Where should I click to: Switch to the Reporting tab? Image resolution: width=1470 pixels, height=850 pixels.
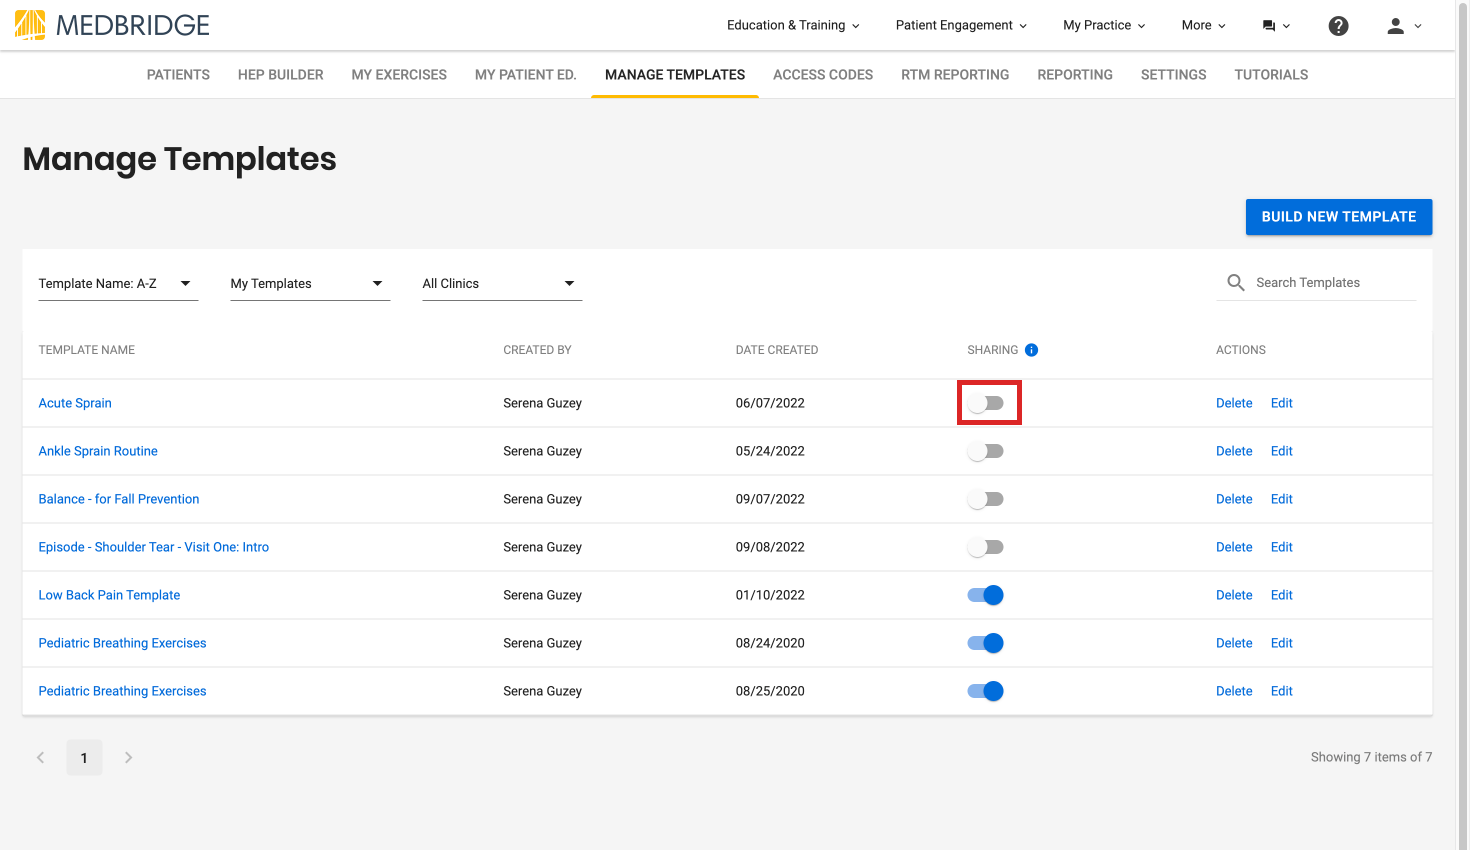[1075, 75]
